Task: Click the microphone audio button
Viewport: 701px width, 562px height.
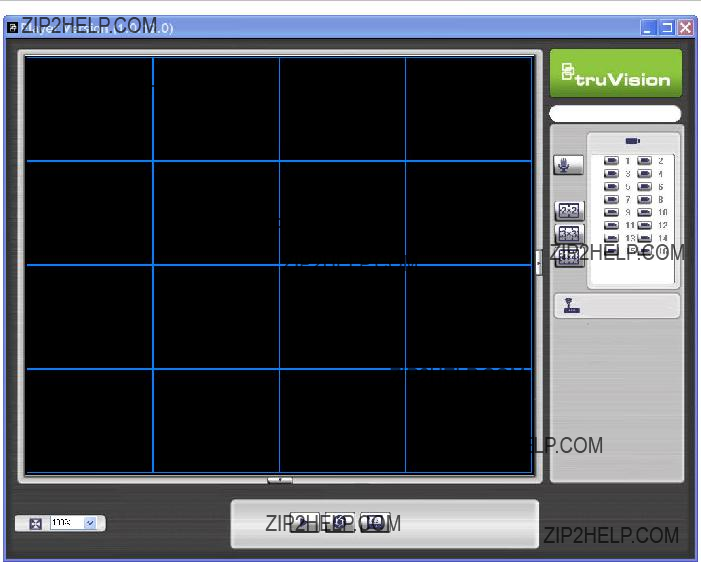Action: point(568,165)
